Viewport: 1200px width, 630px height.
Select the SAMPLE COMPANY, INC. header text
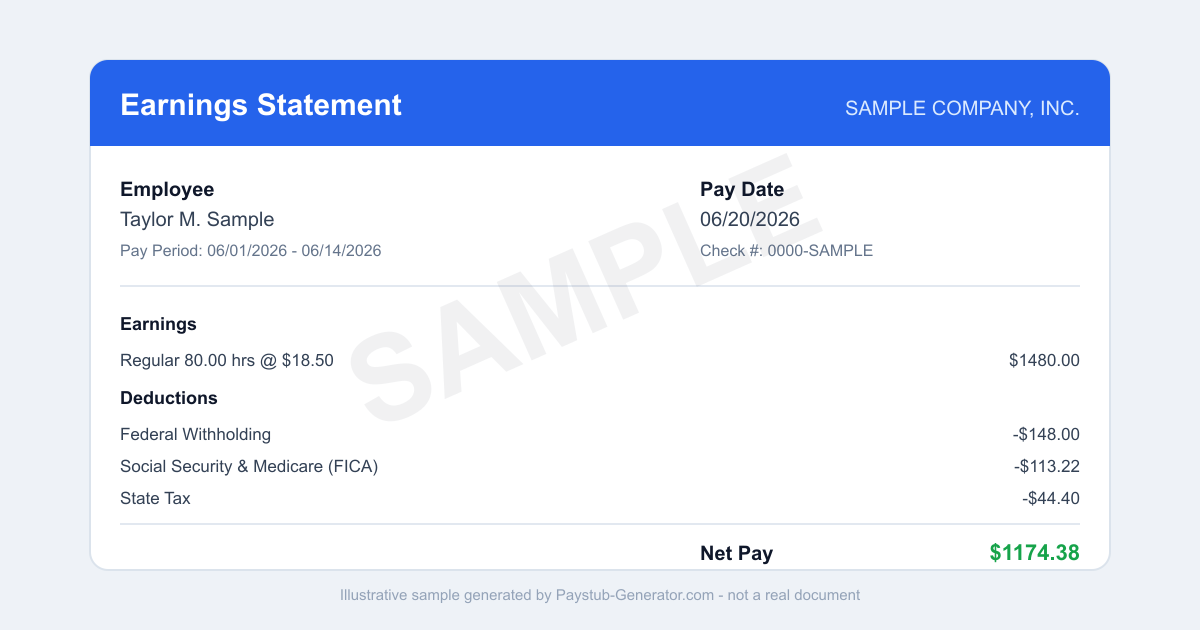point(962,108)
